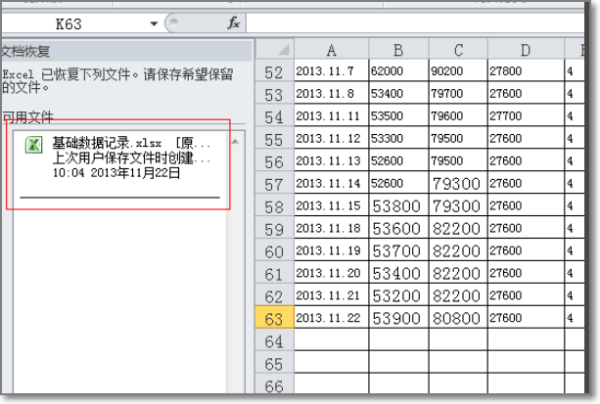Click the recovery list scroll up arrow

(x=235, y=142)
